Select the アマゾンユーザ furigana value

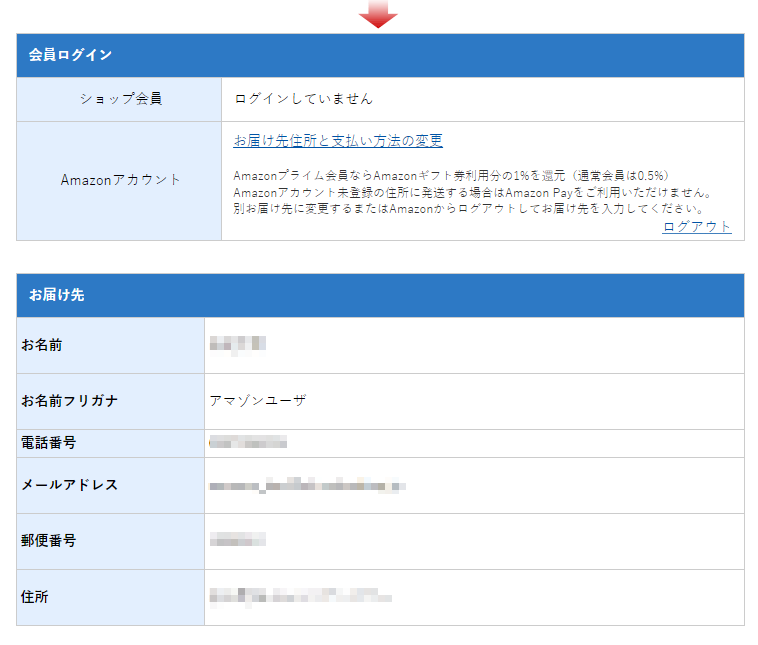point(258,401)
